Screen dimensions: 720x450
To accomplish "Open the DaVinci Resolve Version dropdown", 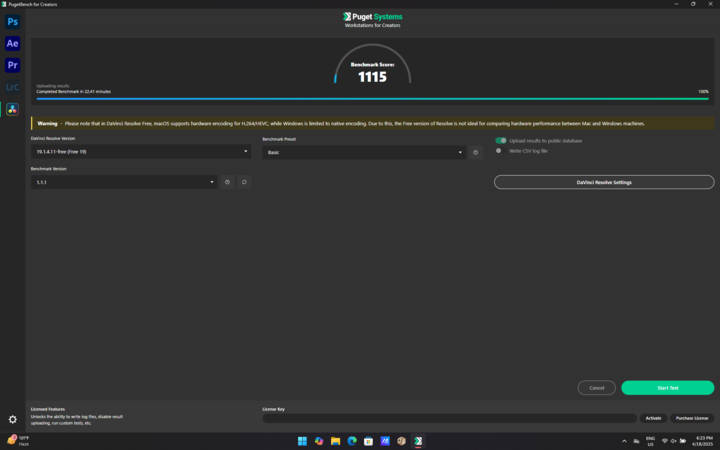I will [x=141, y=152].
